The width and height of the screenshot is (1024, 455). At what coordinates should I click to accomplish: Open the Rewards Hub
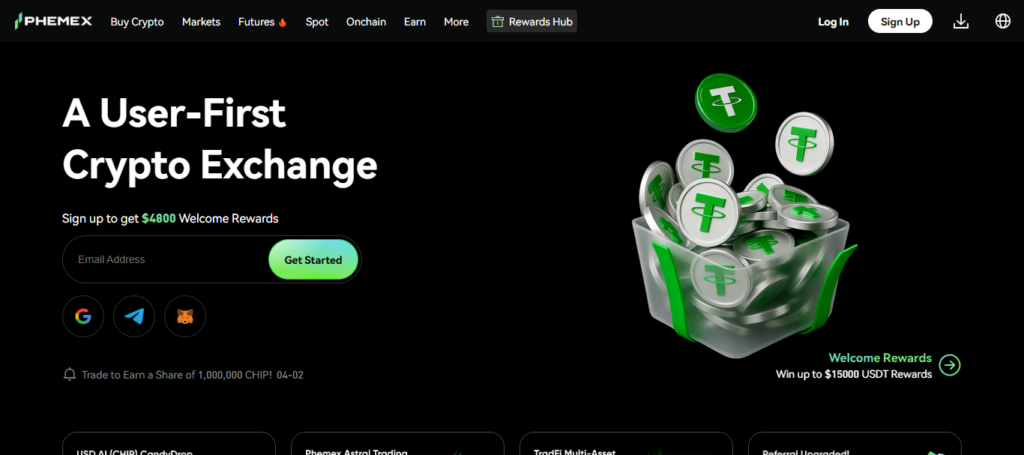pos(532,22)
